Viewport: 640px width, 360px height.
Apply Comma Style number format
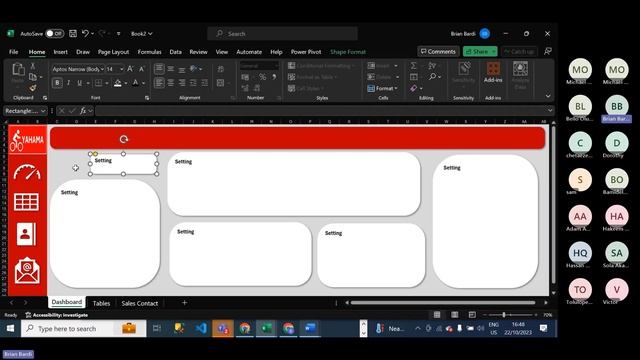point(274,77)
